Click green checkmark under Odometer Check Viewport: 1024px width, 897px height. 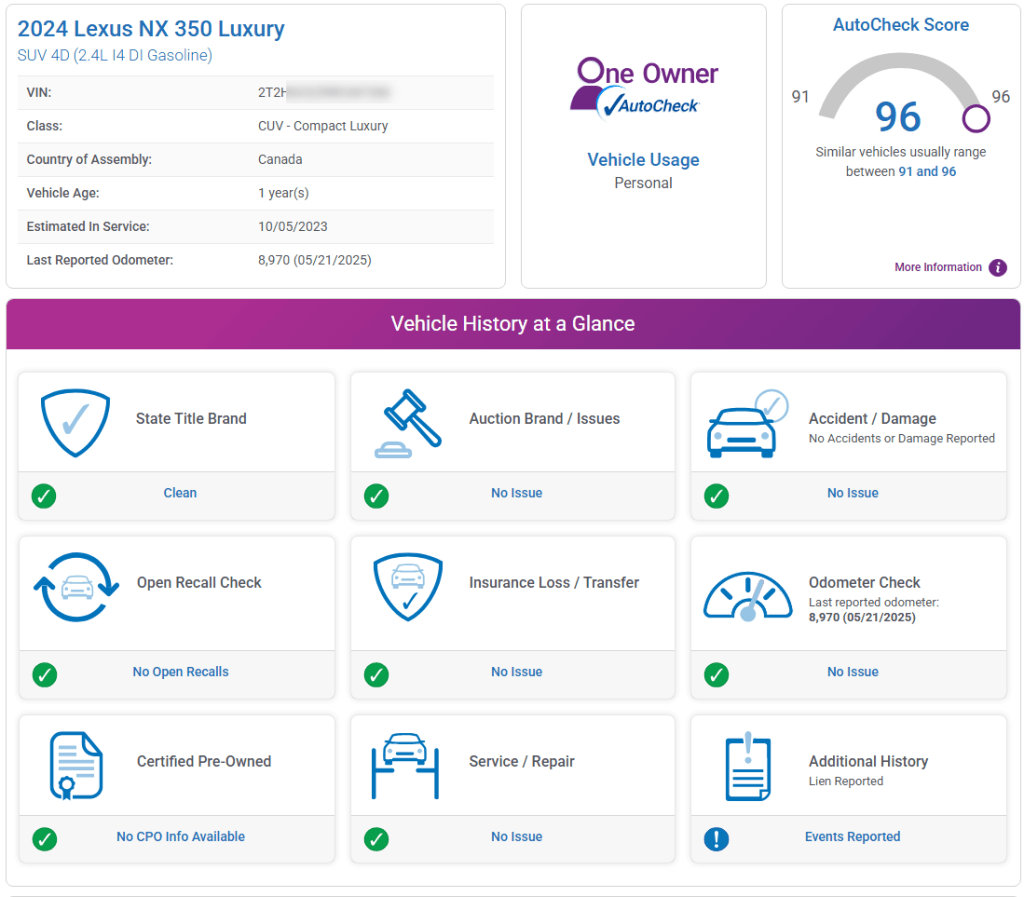[x=716, y=674]
